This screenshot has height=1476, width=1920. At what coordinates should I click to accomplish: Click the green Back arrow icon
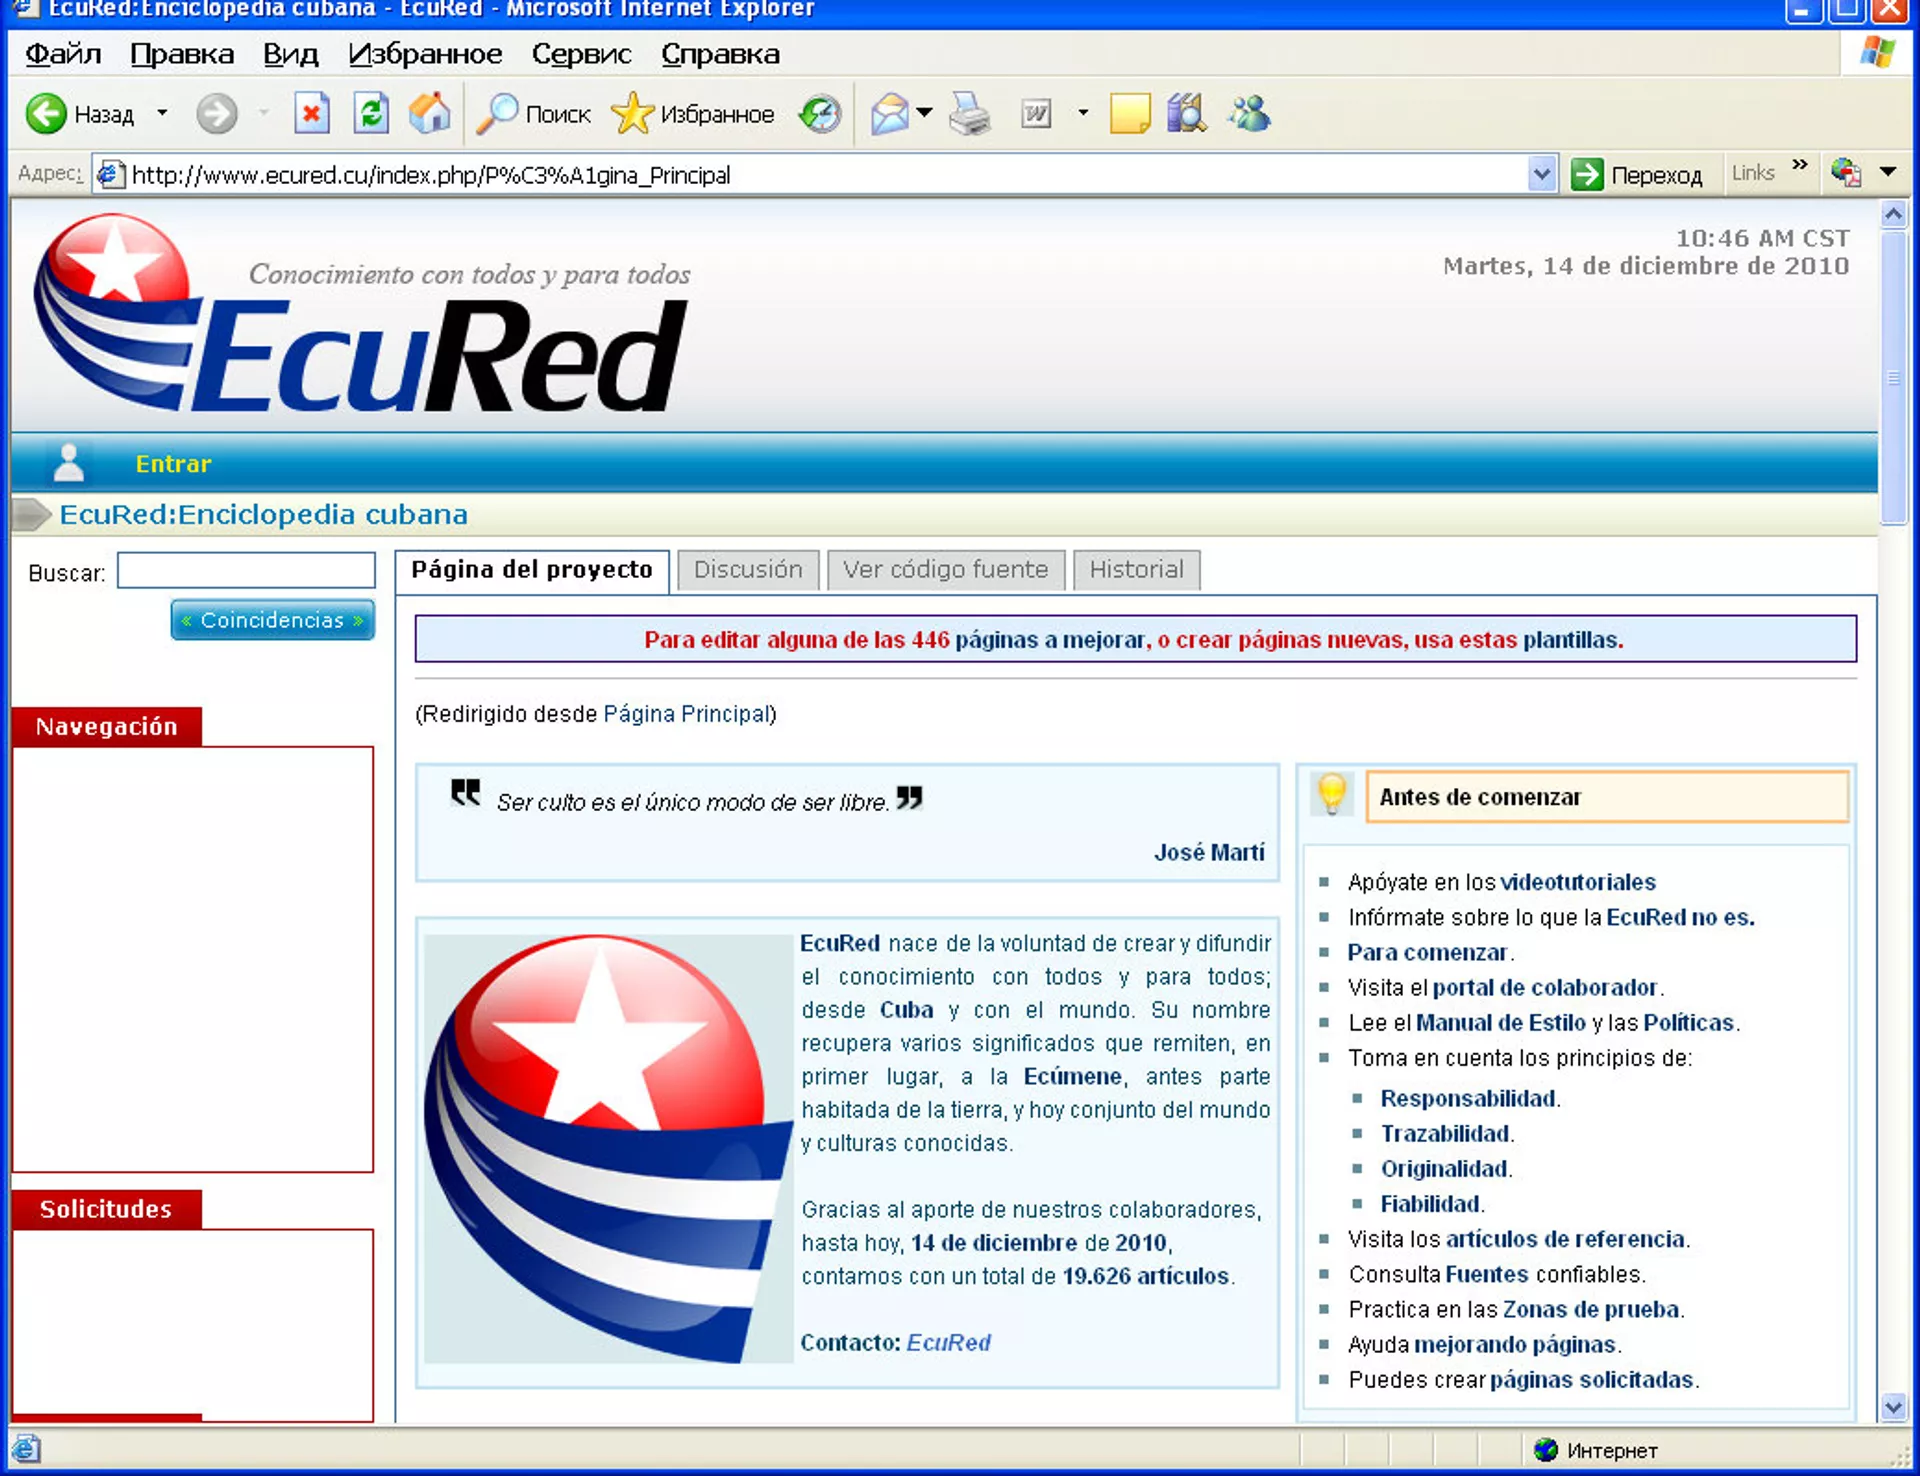pyautogui.click(x=46, y=114)
